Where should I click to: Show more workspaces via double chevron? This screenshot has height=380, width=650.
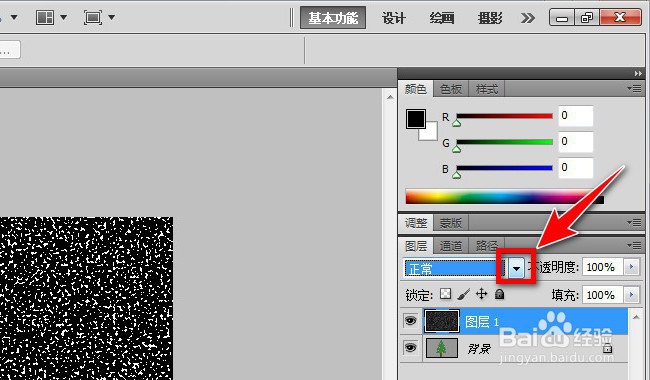pyautogui.click(x=528, y=18)
